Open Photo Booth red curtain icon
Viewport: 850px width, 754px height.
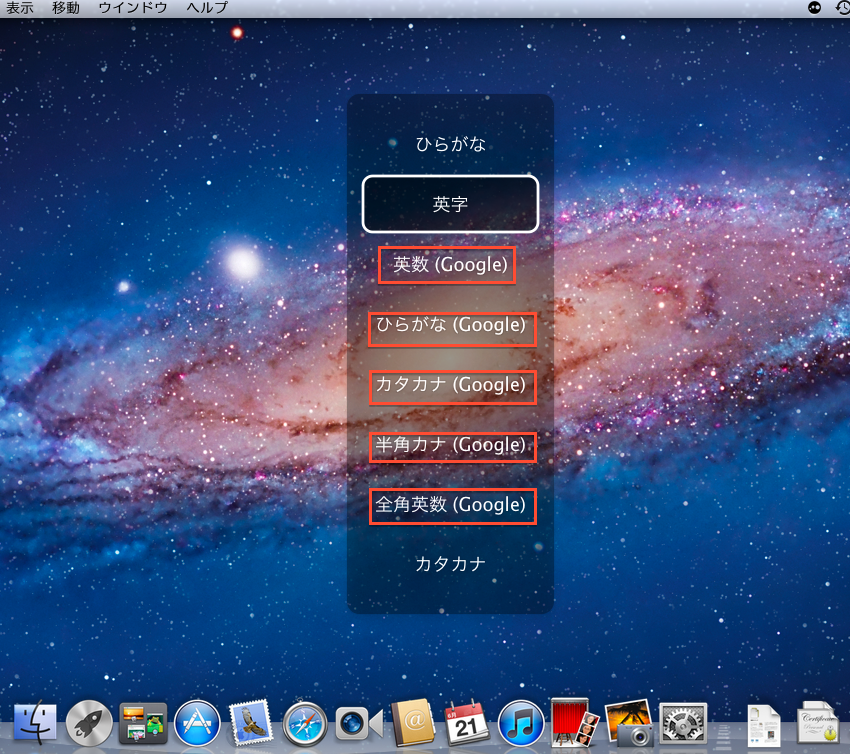pyautogui.click(x=575, y=723)
